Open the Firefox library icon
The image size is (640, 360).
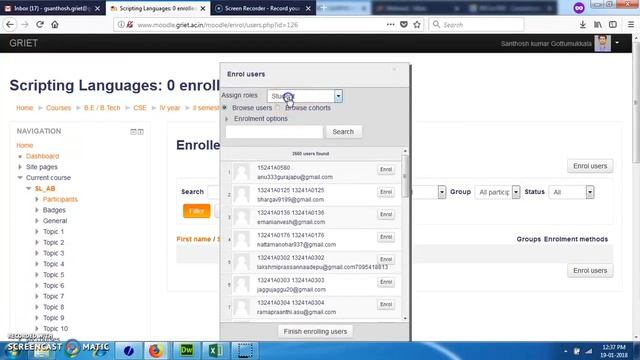[598, 24]
